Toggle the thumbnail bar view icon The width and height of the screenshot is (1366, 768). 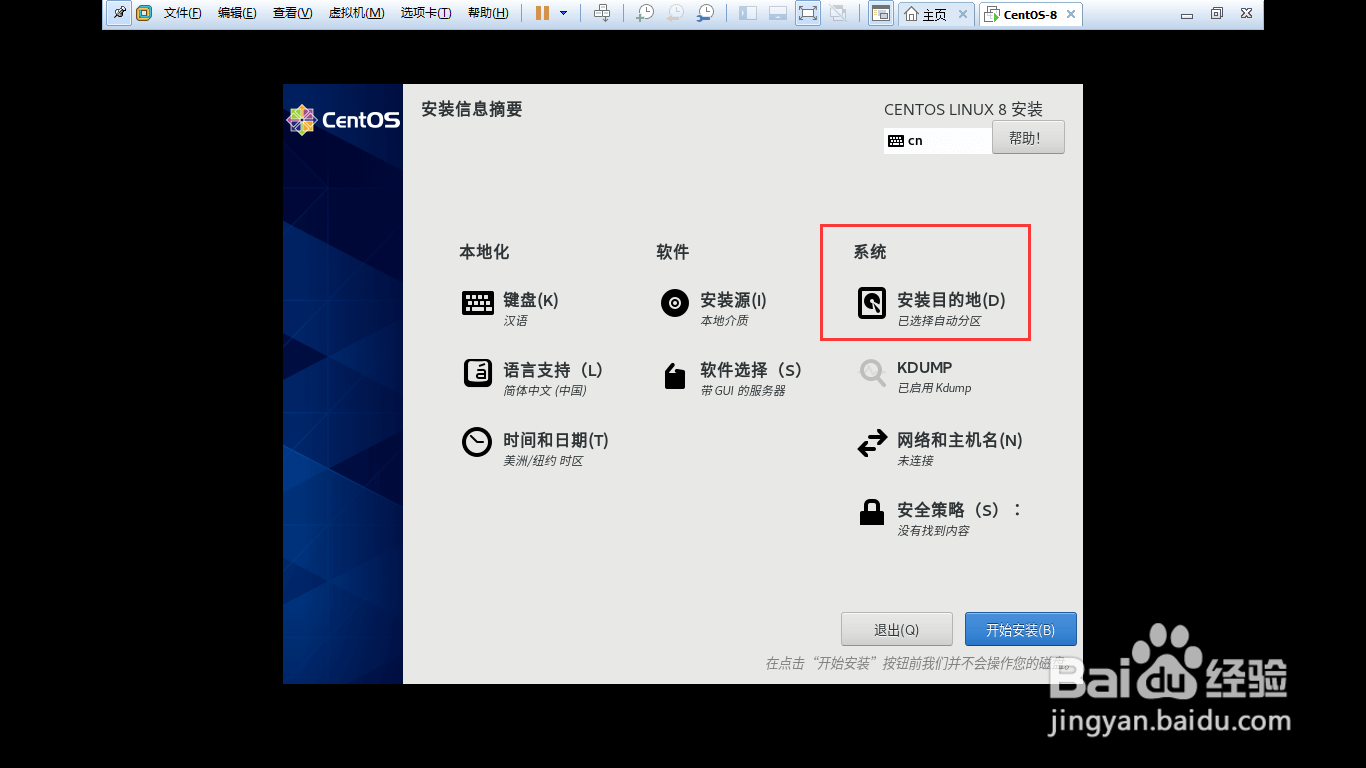pos(778,14)
